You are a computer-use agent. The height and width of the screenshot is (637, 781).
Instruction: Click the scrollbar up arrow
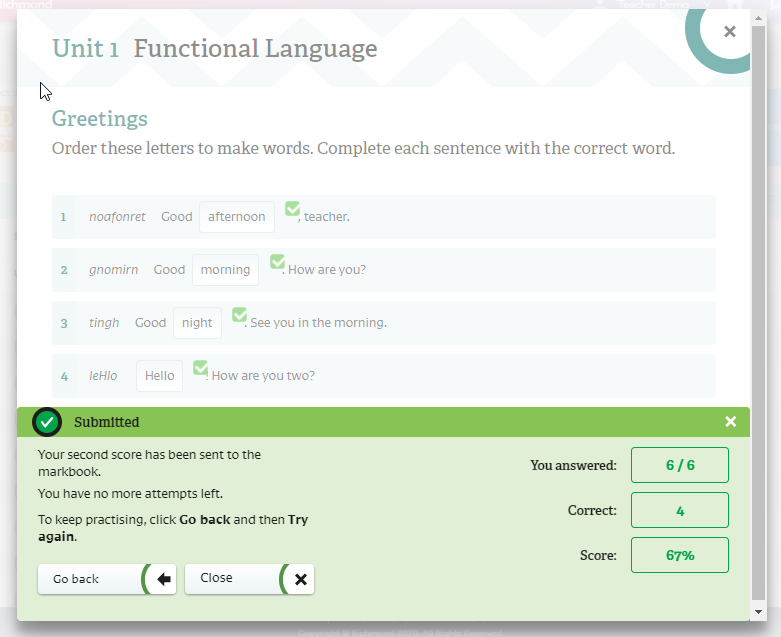758,18
